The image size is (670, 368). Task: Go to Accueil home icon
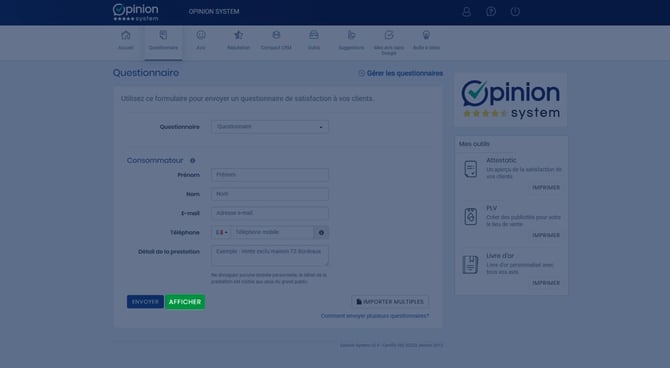(x=126, y=35)
